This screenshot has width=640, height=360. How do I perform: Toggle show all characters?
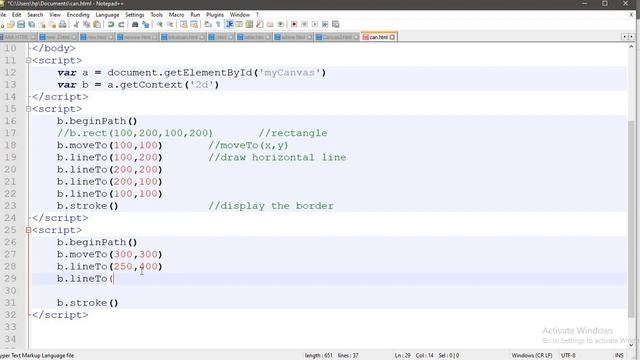218,24
